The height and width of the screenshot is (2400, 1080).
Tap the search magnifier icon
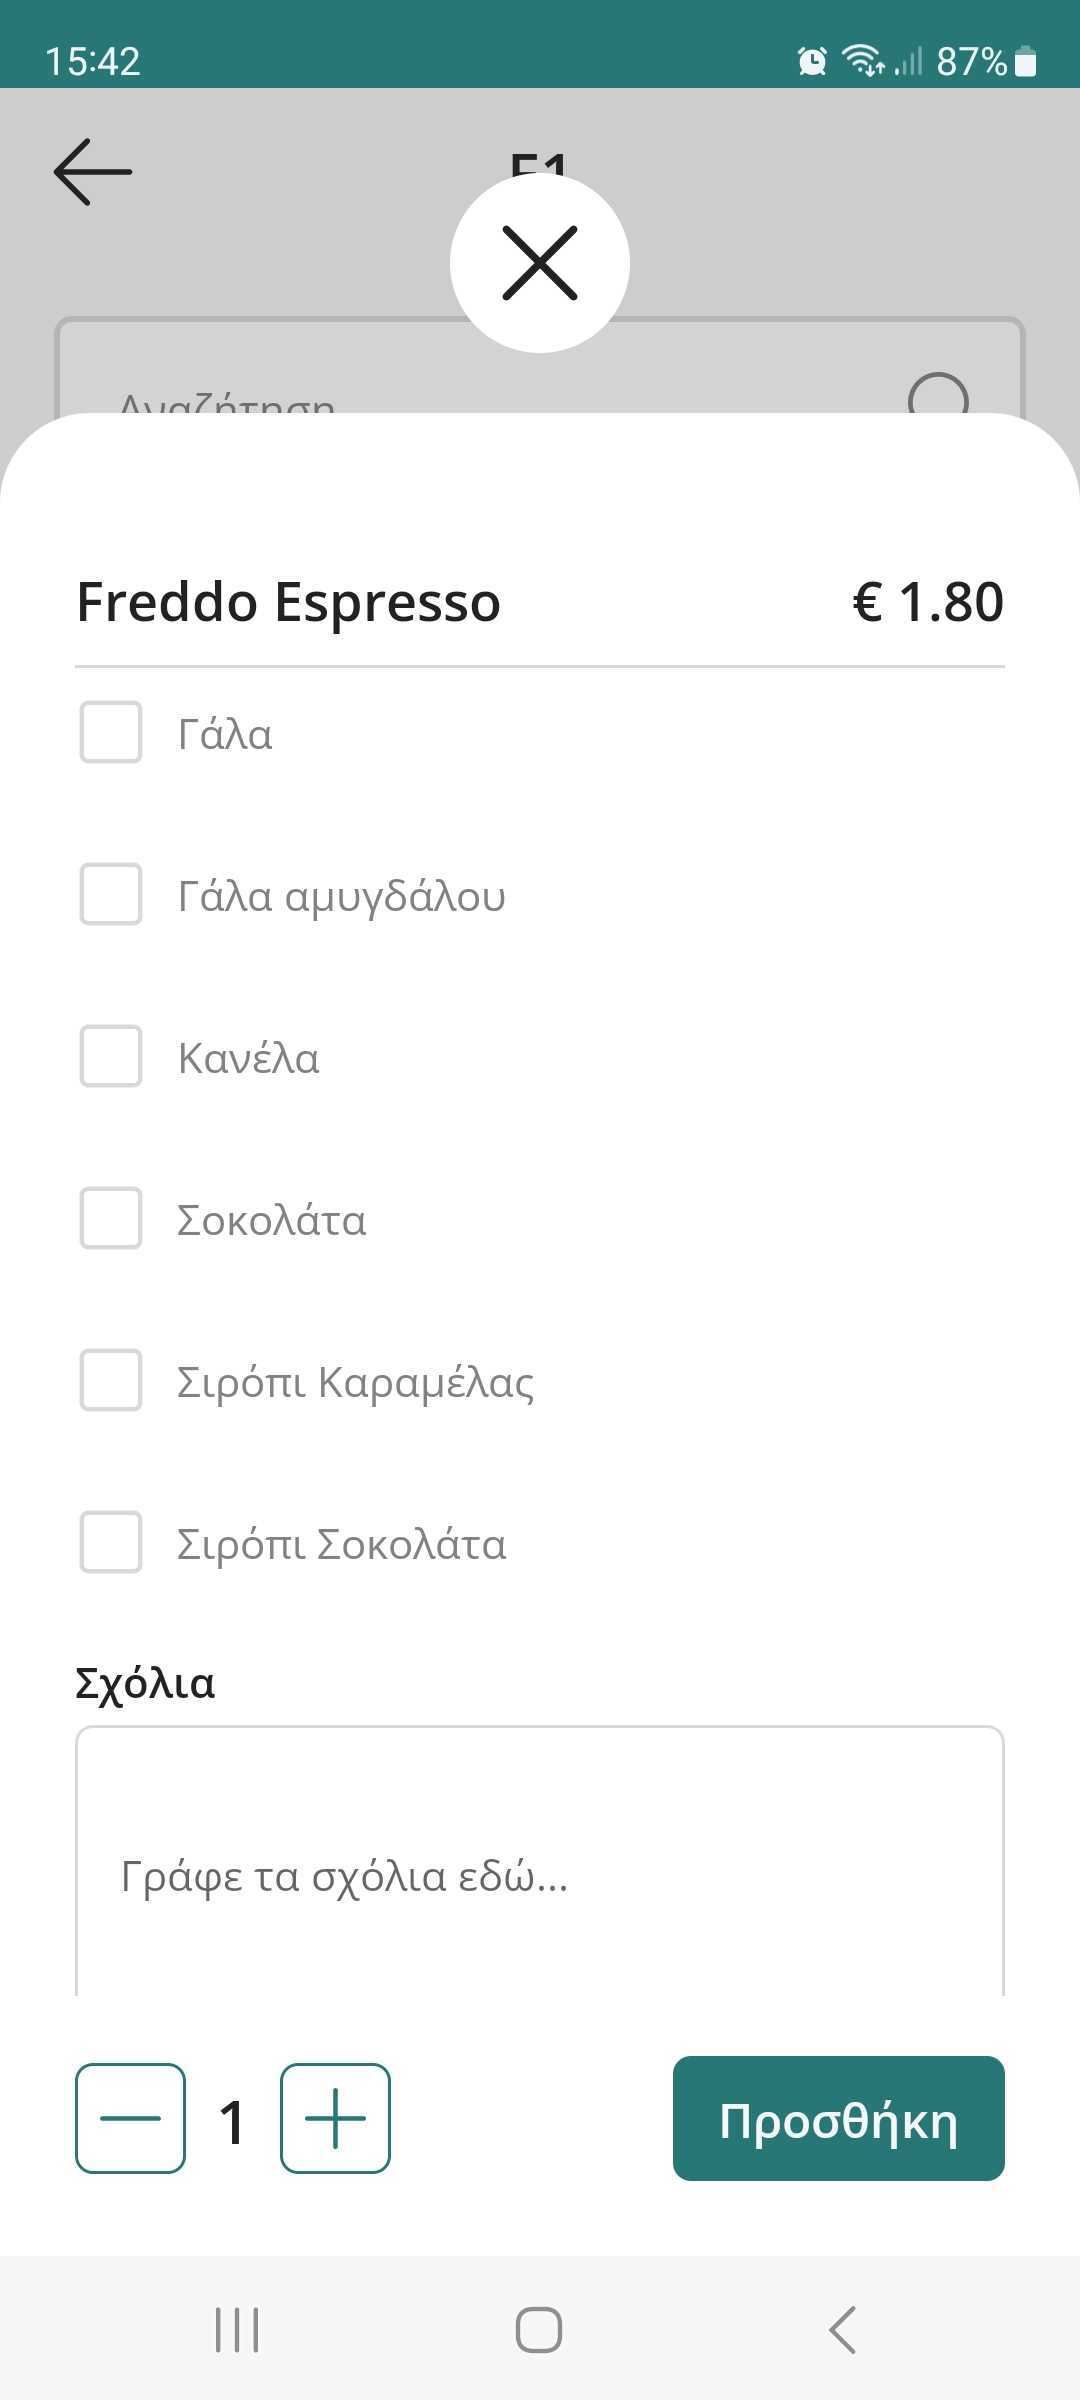click(937, 398)
